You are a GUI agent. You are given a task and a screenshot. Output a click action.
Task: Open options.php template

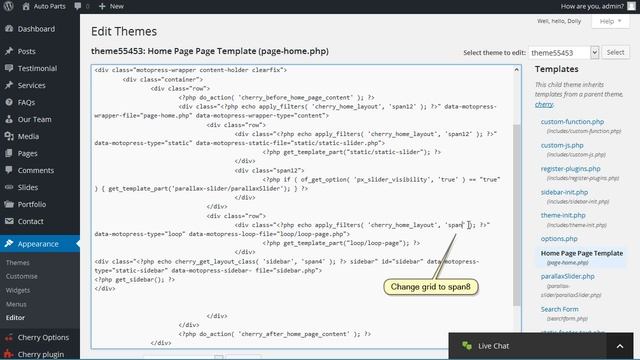point(559,238)
